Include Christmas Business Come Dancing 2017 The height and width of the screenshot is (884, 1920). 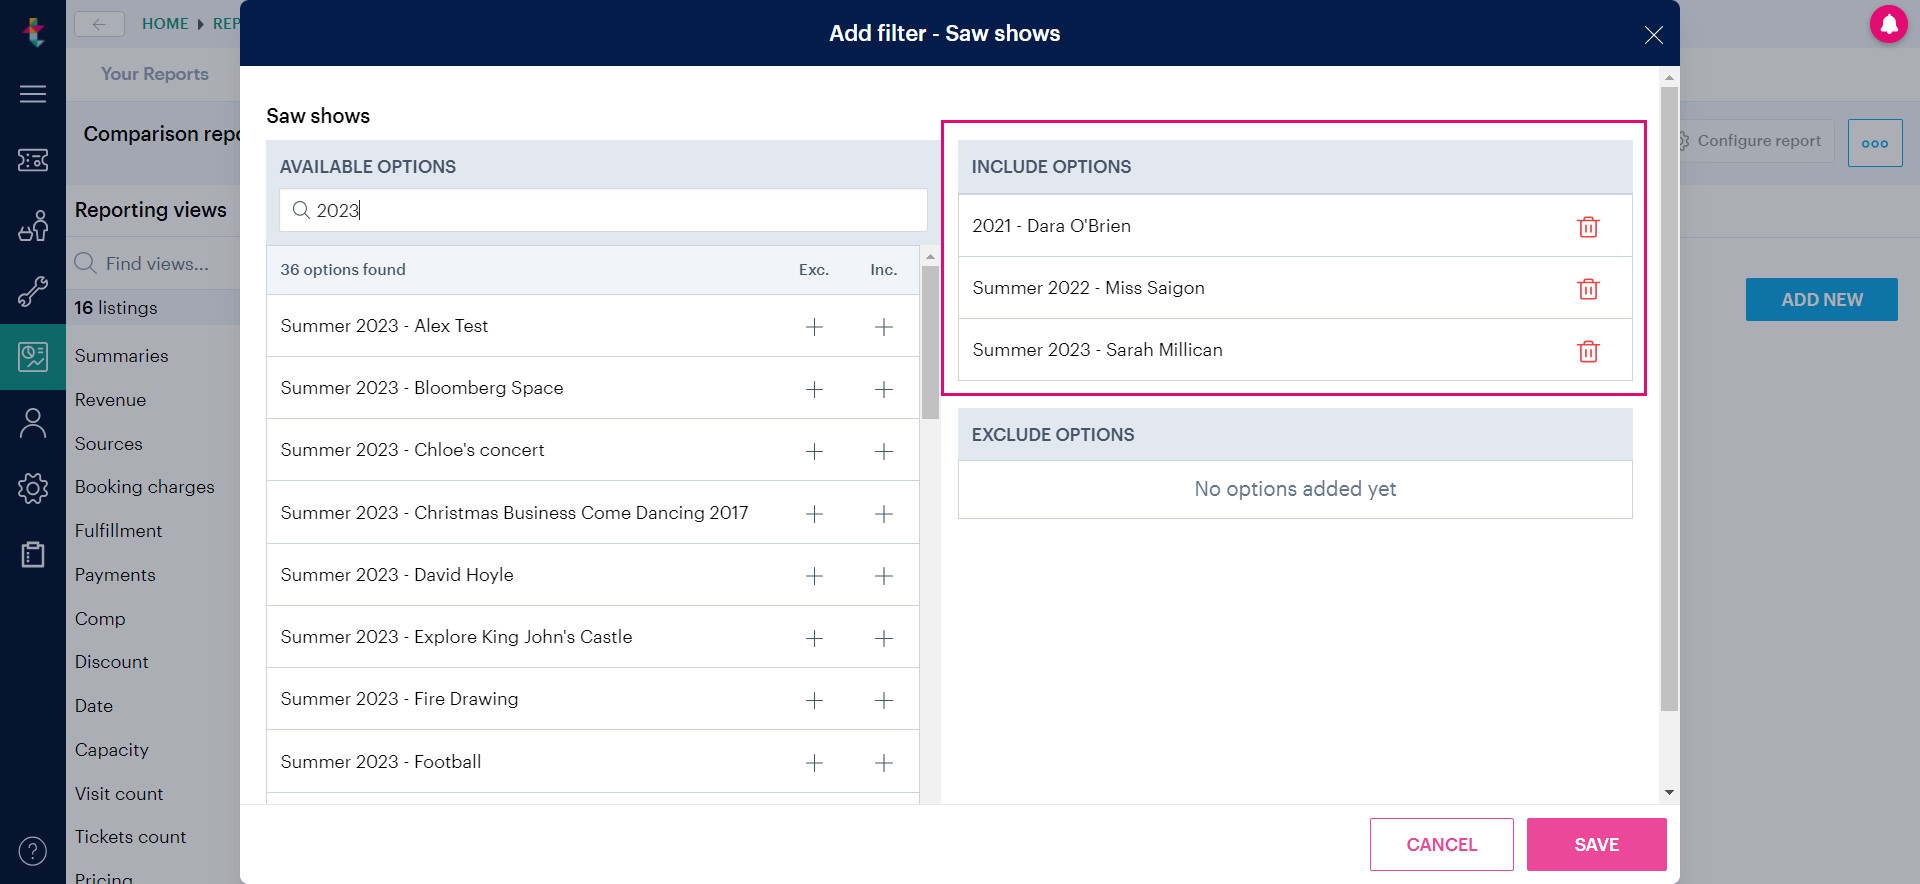click(x=884, y=514)
